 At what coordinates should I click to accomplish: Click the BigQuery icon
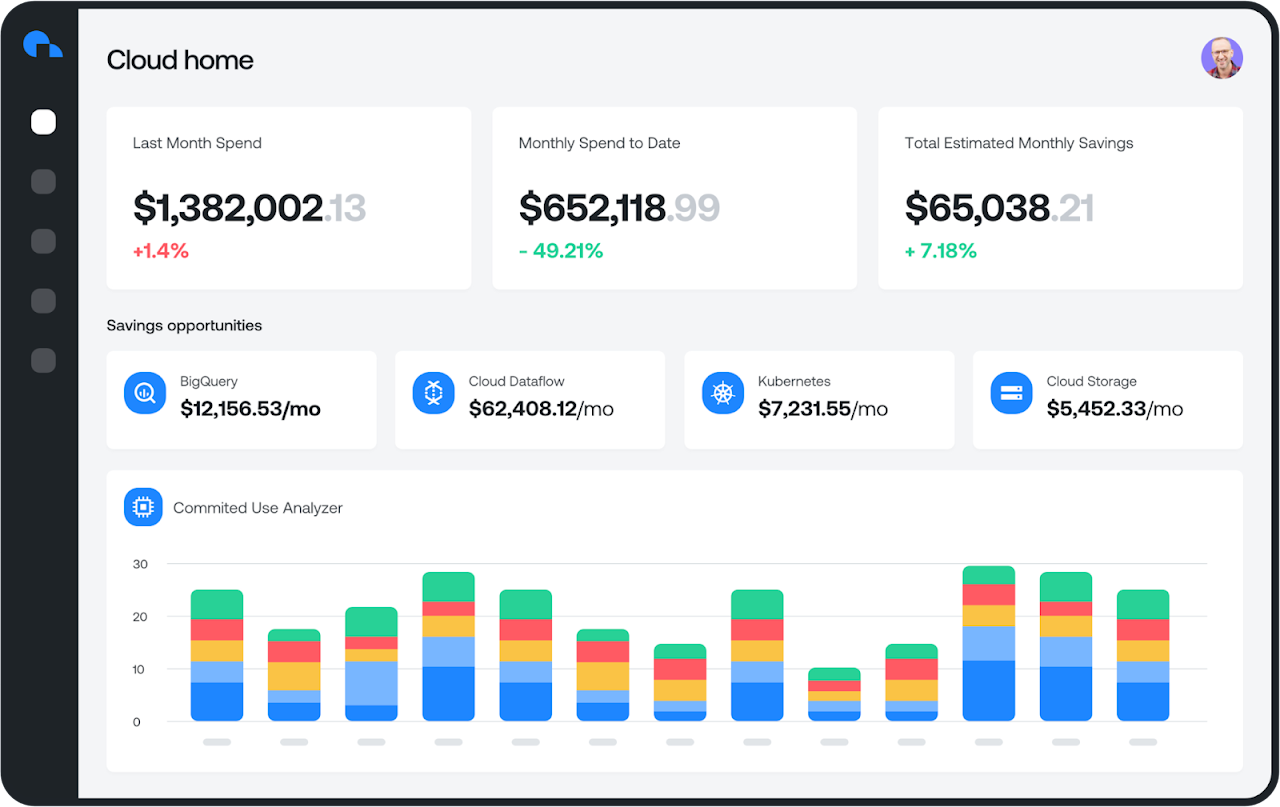click(x=144, y=393)
